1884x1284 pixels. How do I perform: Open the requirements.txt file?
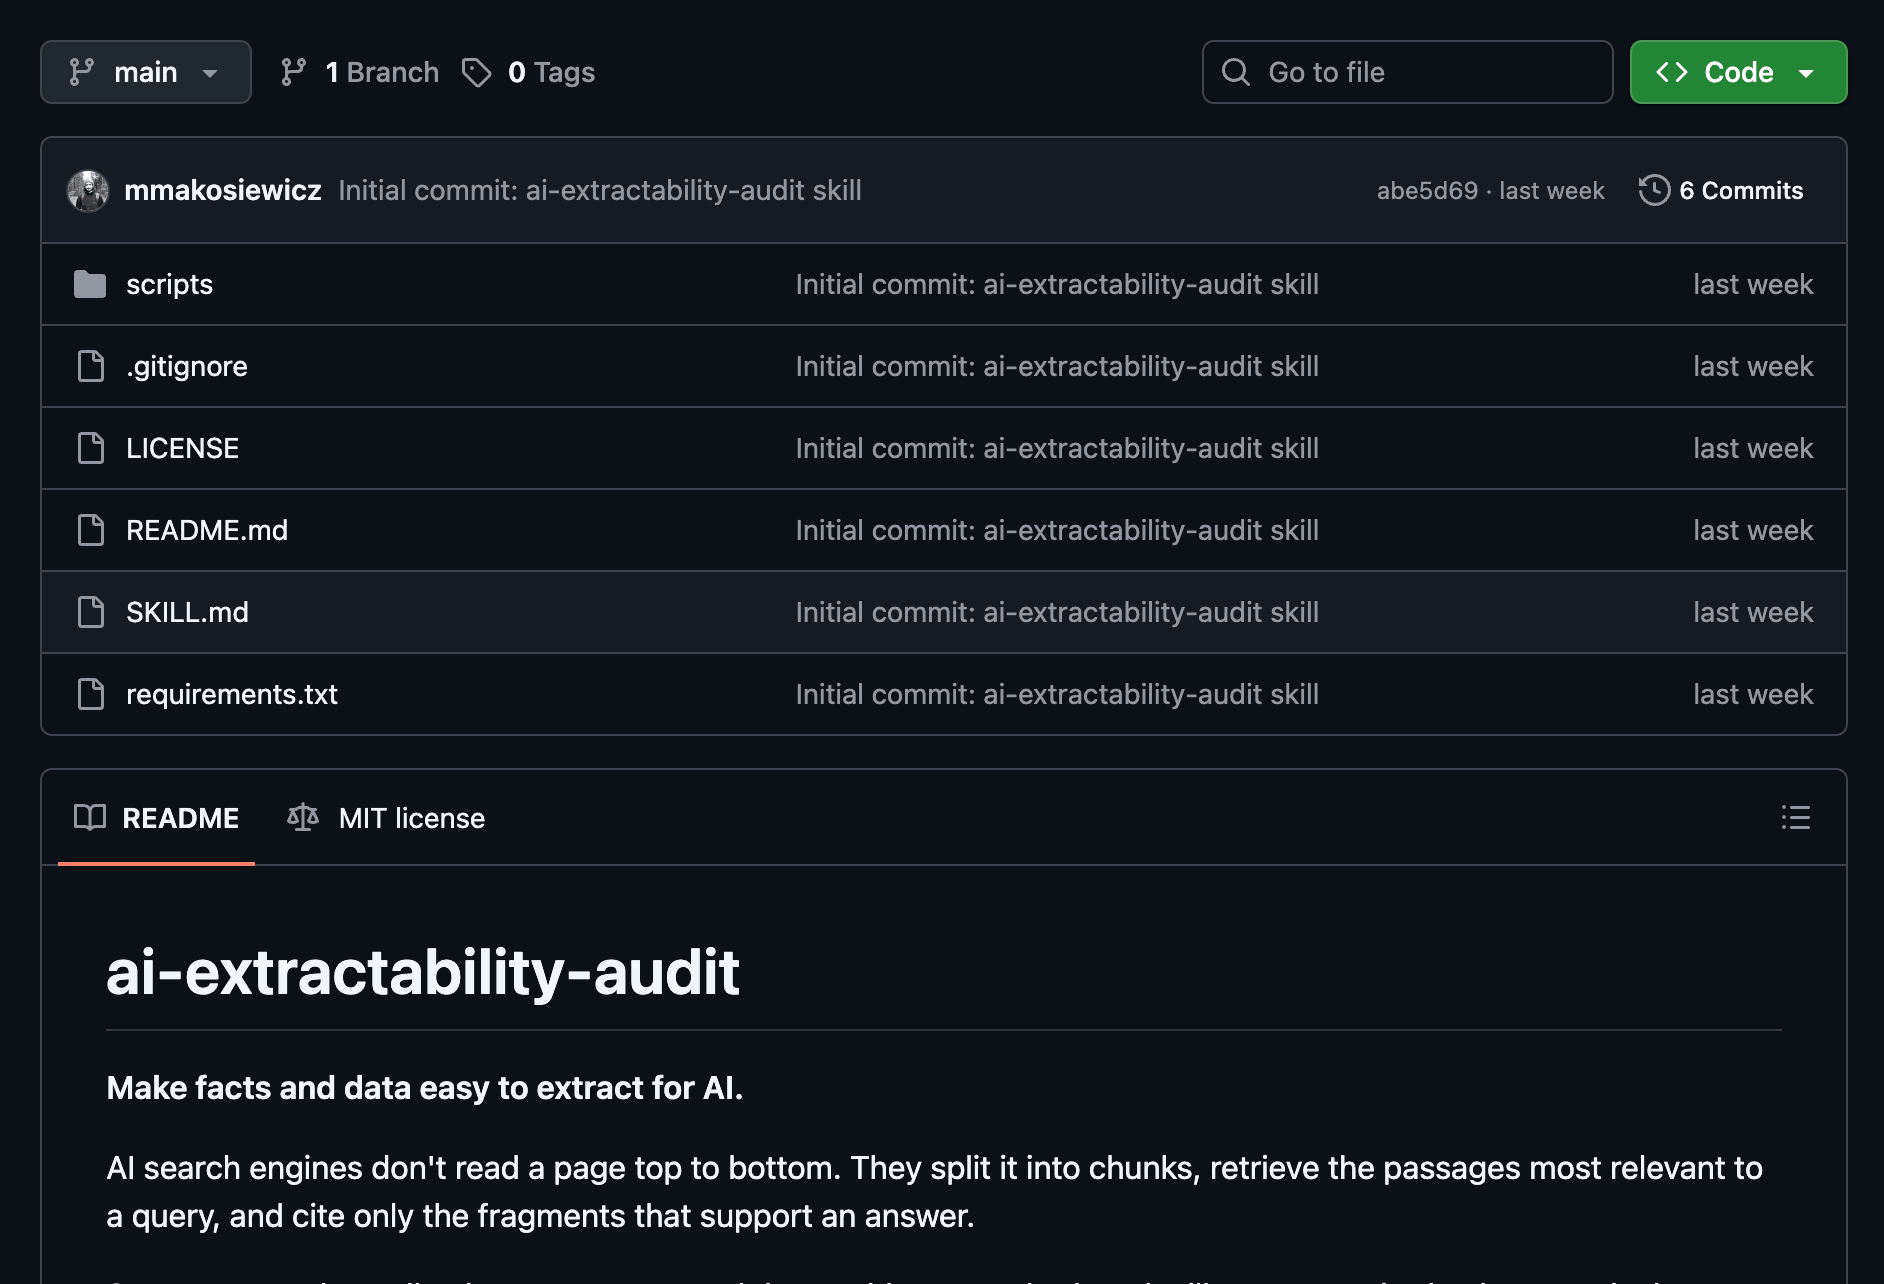click(232, 694)
